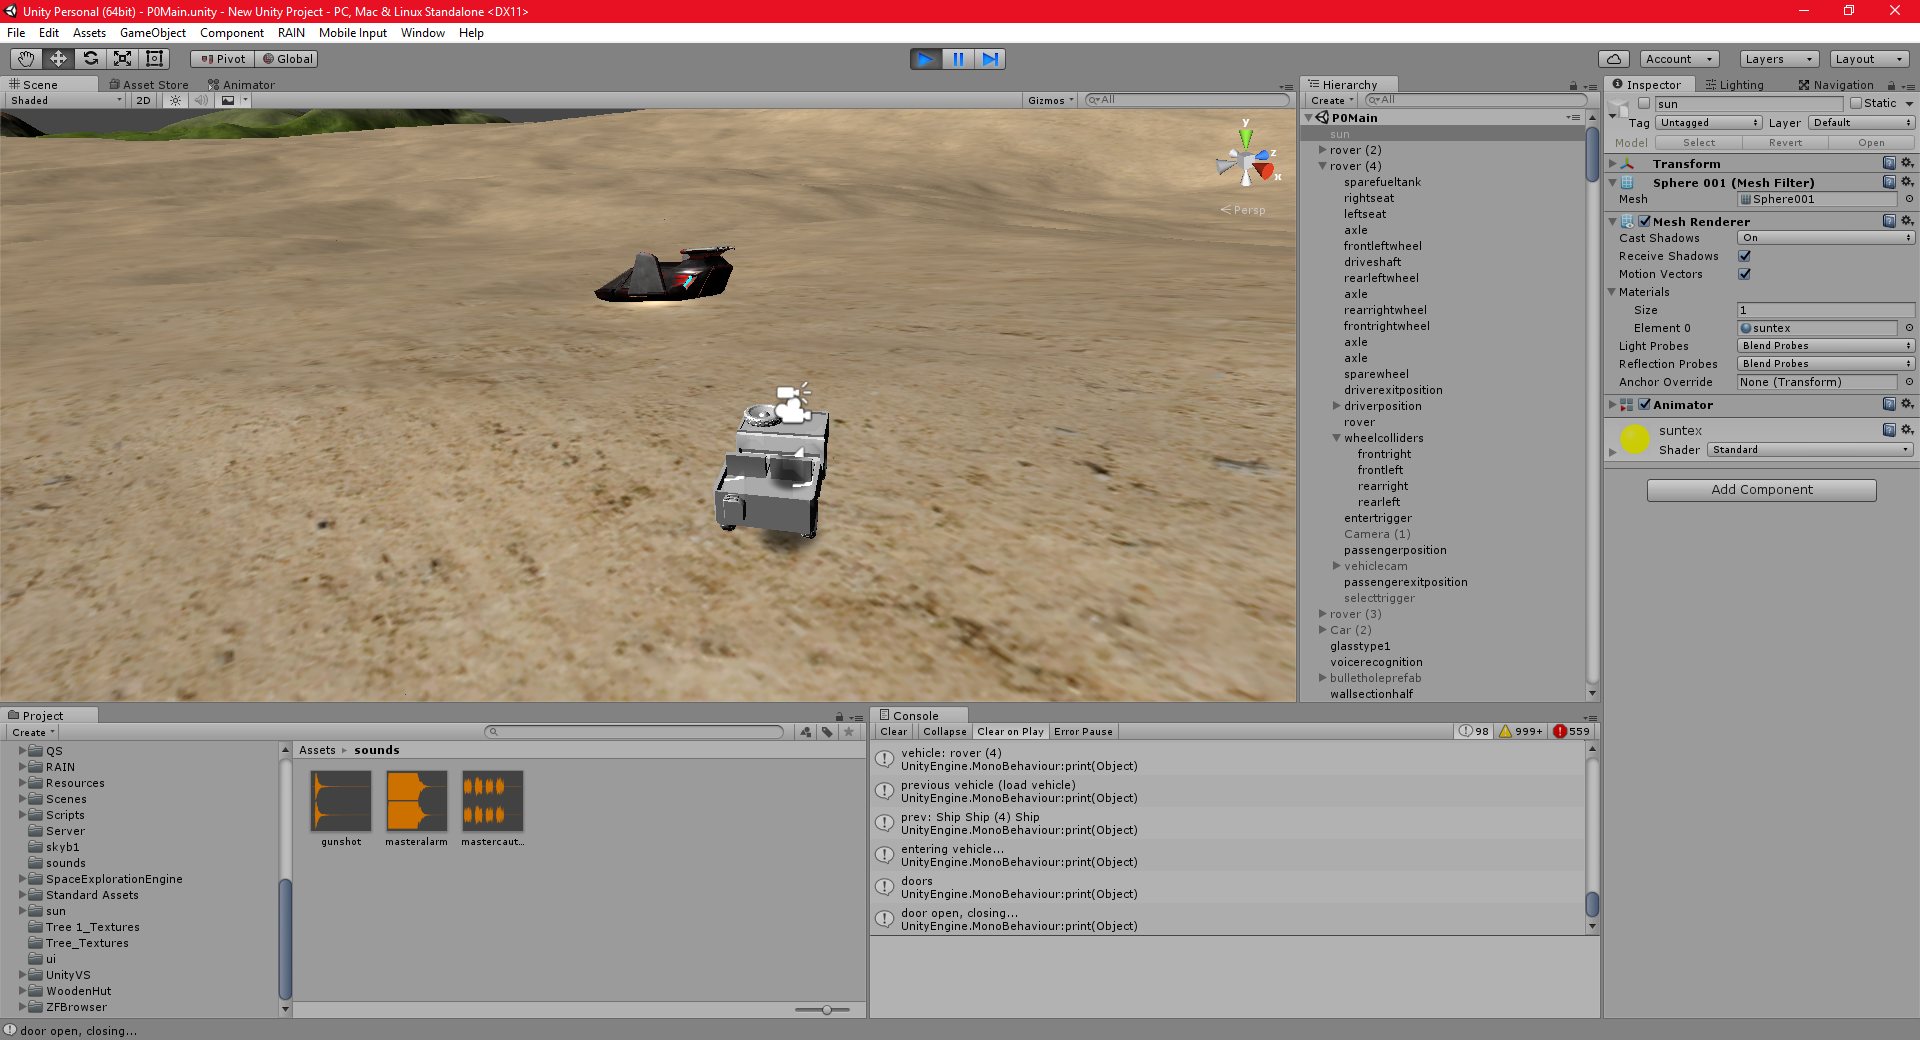Screen dimensions: 1920x1040
Task: Open Mesh Renderer gear settings menu
Action: [x=1907, y=221]
